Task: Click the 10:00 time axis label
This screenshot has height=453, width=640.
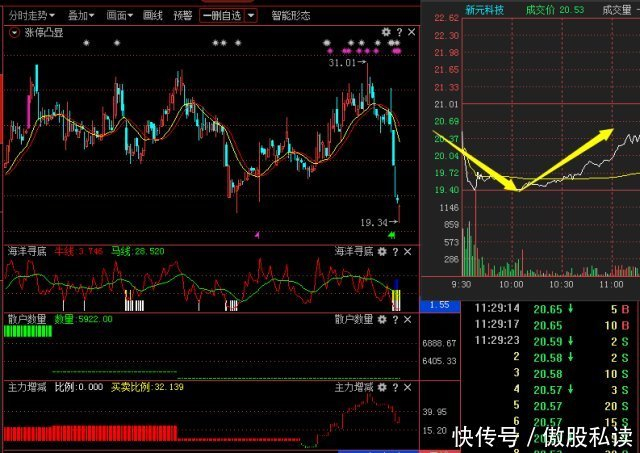Action: tap(511, 284)
